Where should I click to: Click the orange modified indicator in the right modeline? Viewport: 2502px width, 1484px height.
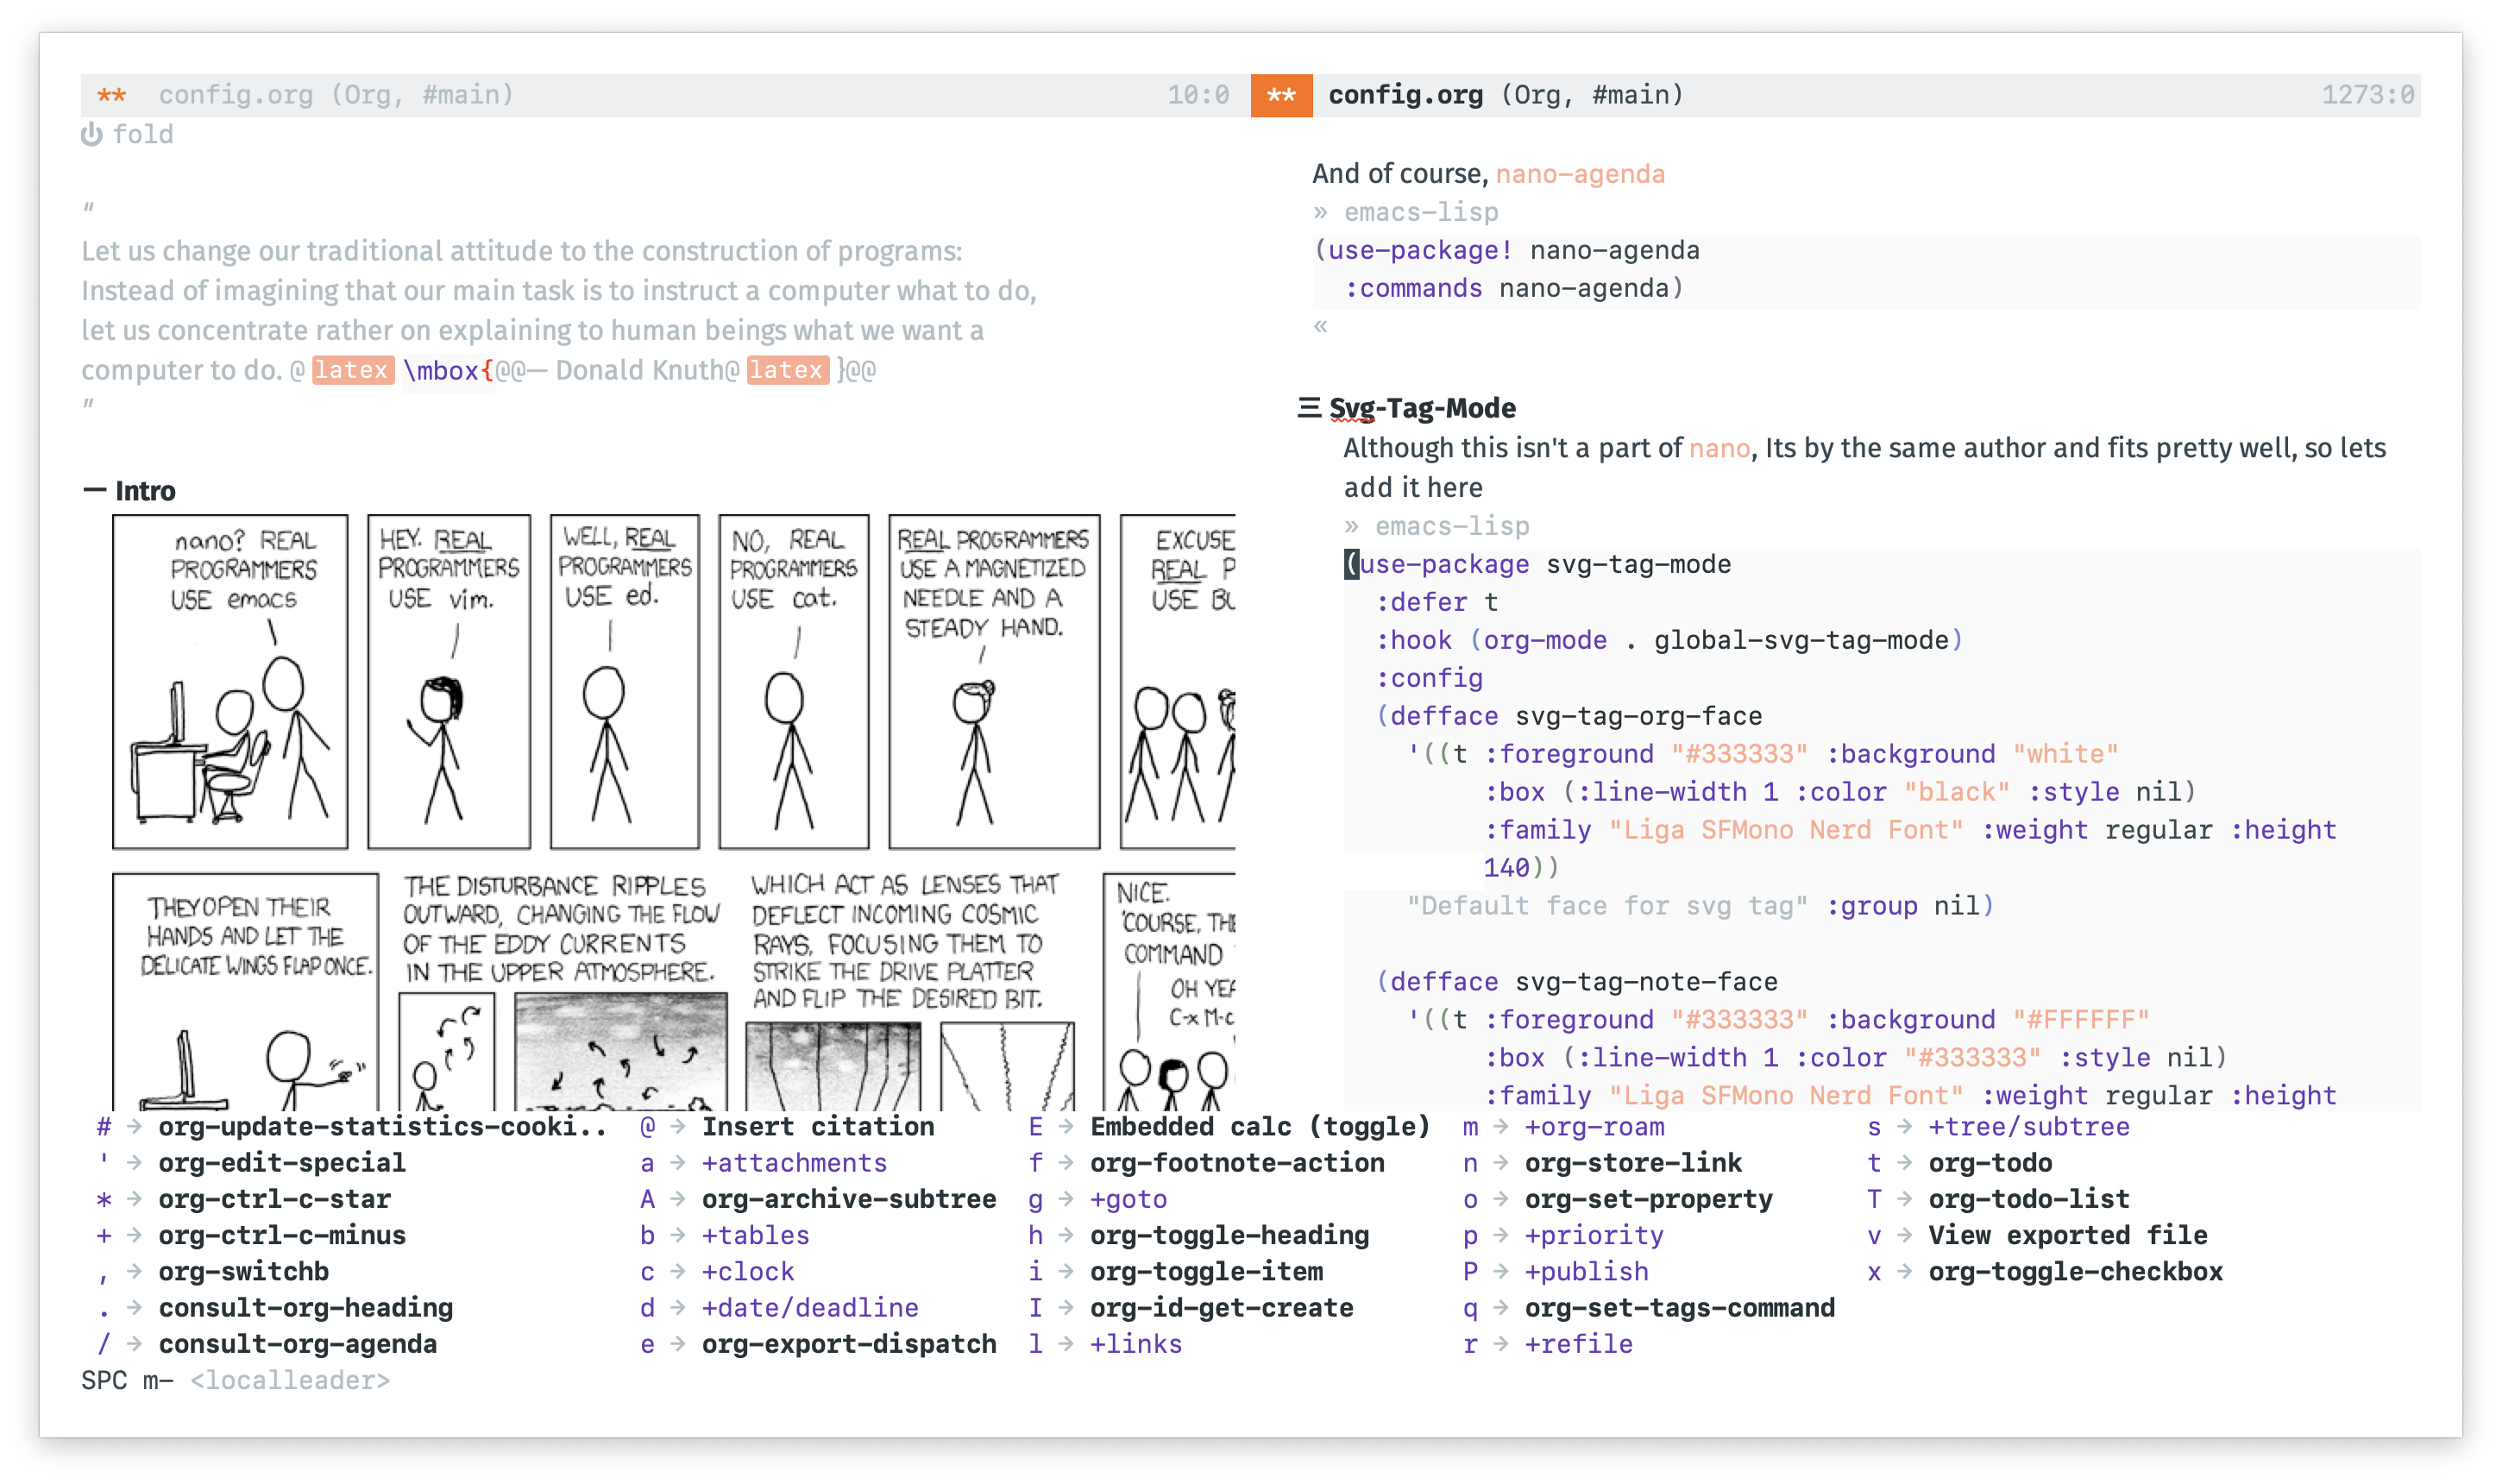[x=1281, y=95]
